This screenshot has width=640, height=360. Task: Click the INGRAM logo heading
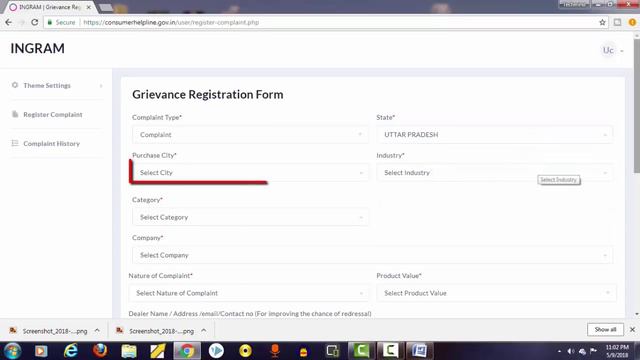pos(38,49)
